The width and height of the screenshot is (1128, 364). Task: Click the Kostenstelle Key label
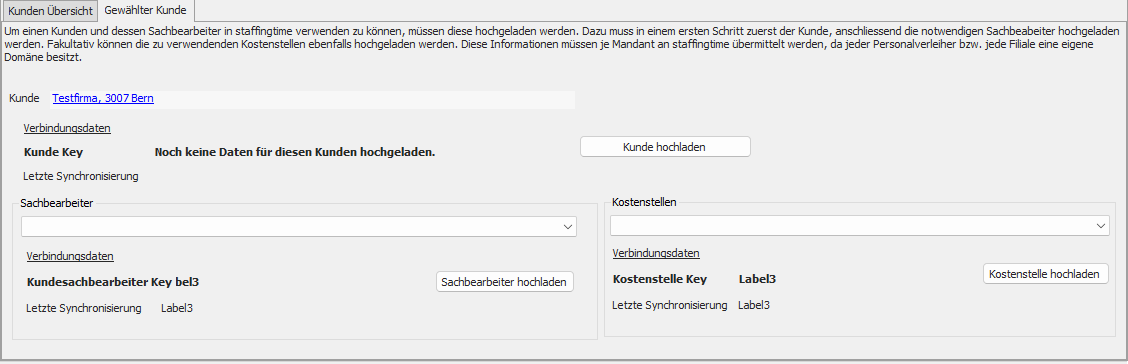pyautogui.click(x=660, y=279)
